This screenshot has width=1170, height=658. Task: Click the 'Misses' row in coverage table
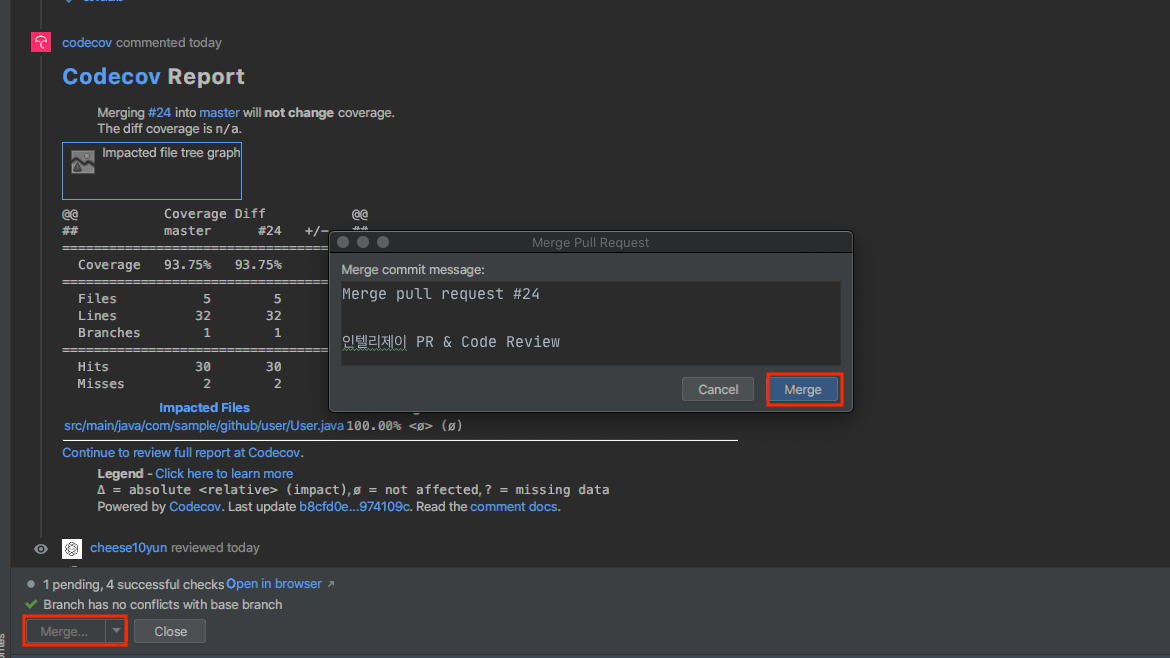click(x=180, y=384)
